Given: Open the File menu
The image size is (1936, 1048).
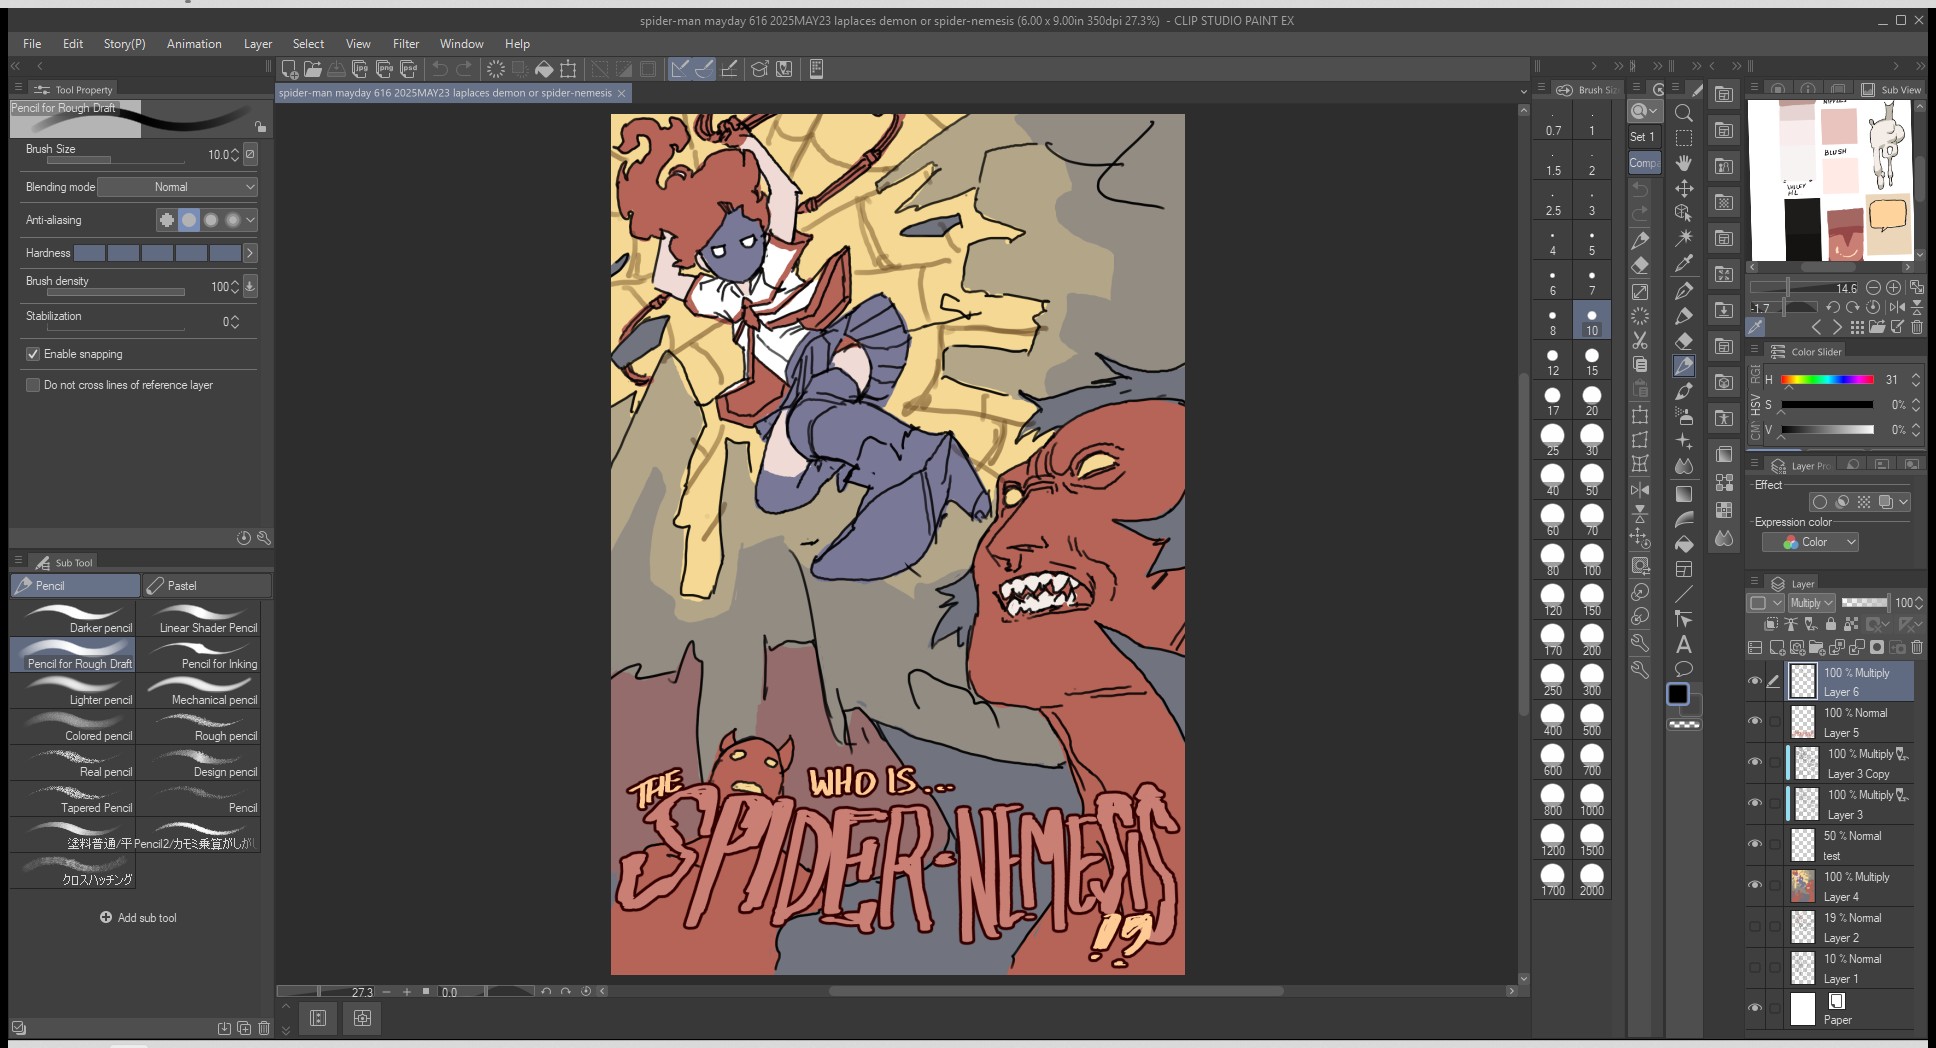Looking at the screenshot, I should [x=32, y=44].
